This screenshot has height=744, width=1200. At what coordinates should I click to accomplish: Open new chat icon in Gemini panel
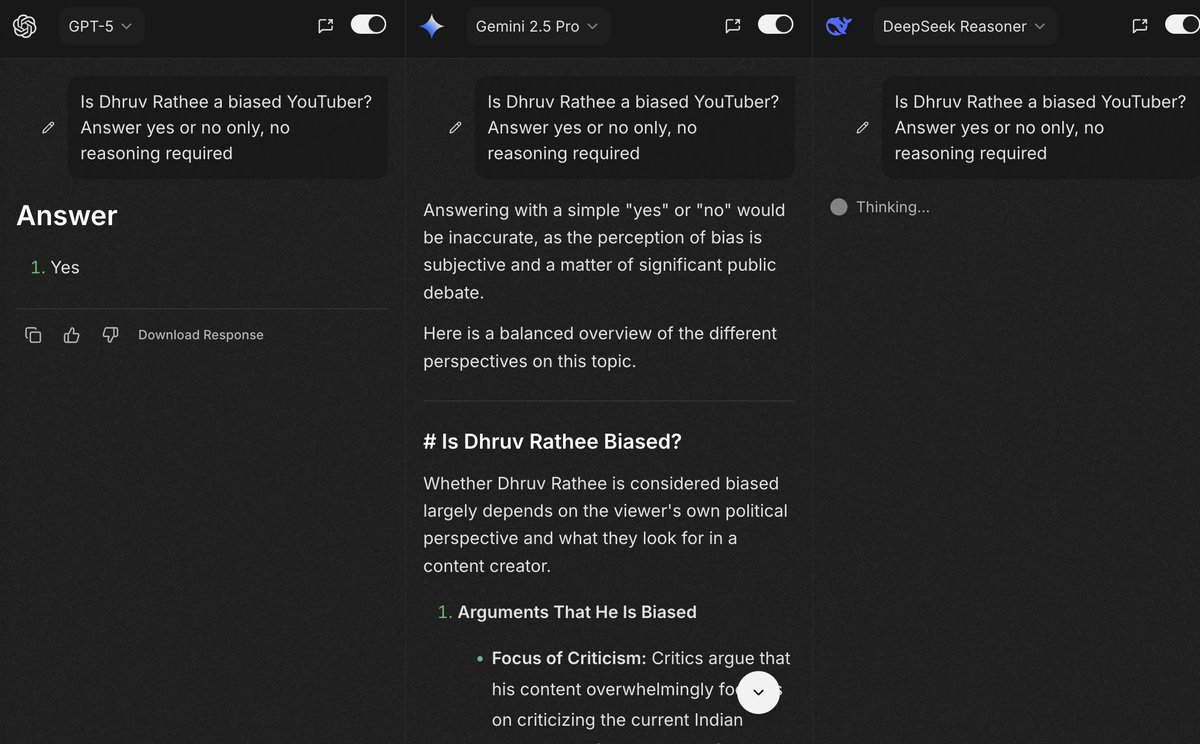pos(732,26)
